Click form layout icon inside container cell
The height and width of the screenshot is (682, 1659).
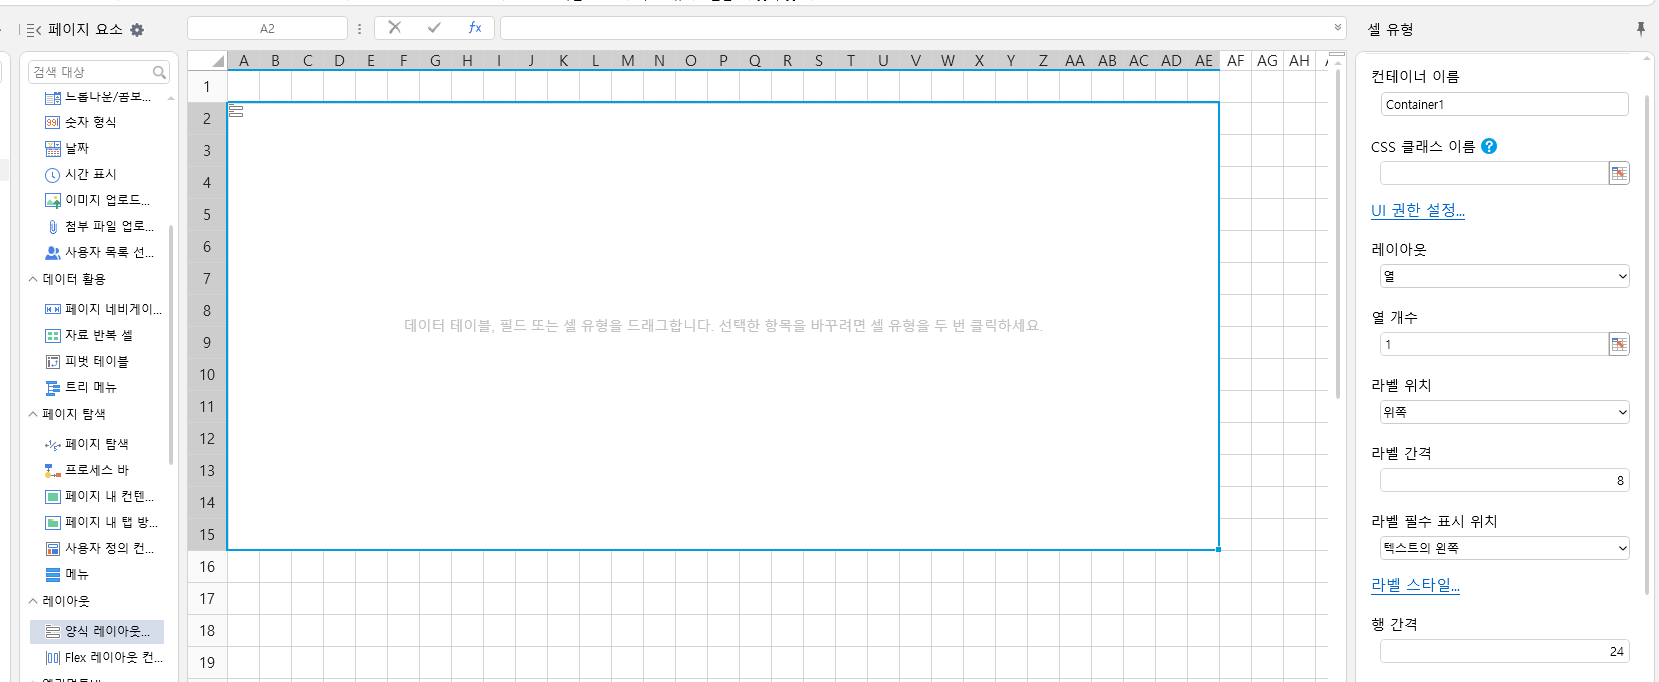coord(236,110)
